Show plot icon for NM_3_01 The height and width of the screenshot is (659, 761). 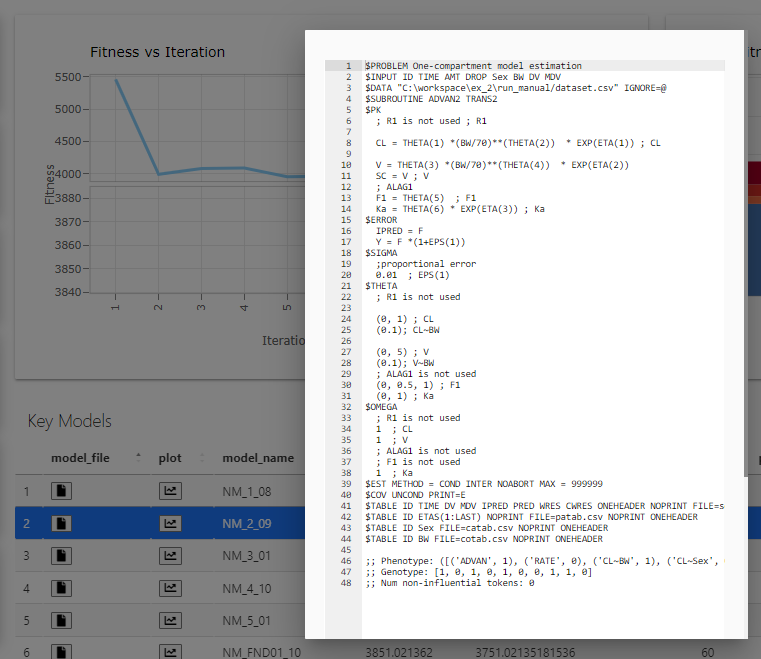coord(170,556)
